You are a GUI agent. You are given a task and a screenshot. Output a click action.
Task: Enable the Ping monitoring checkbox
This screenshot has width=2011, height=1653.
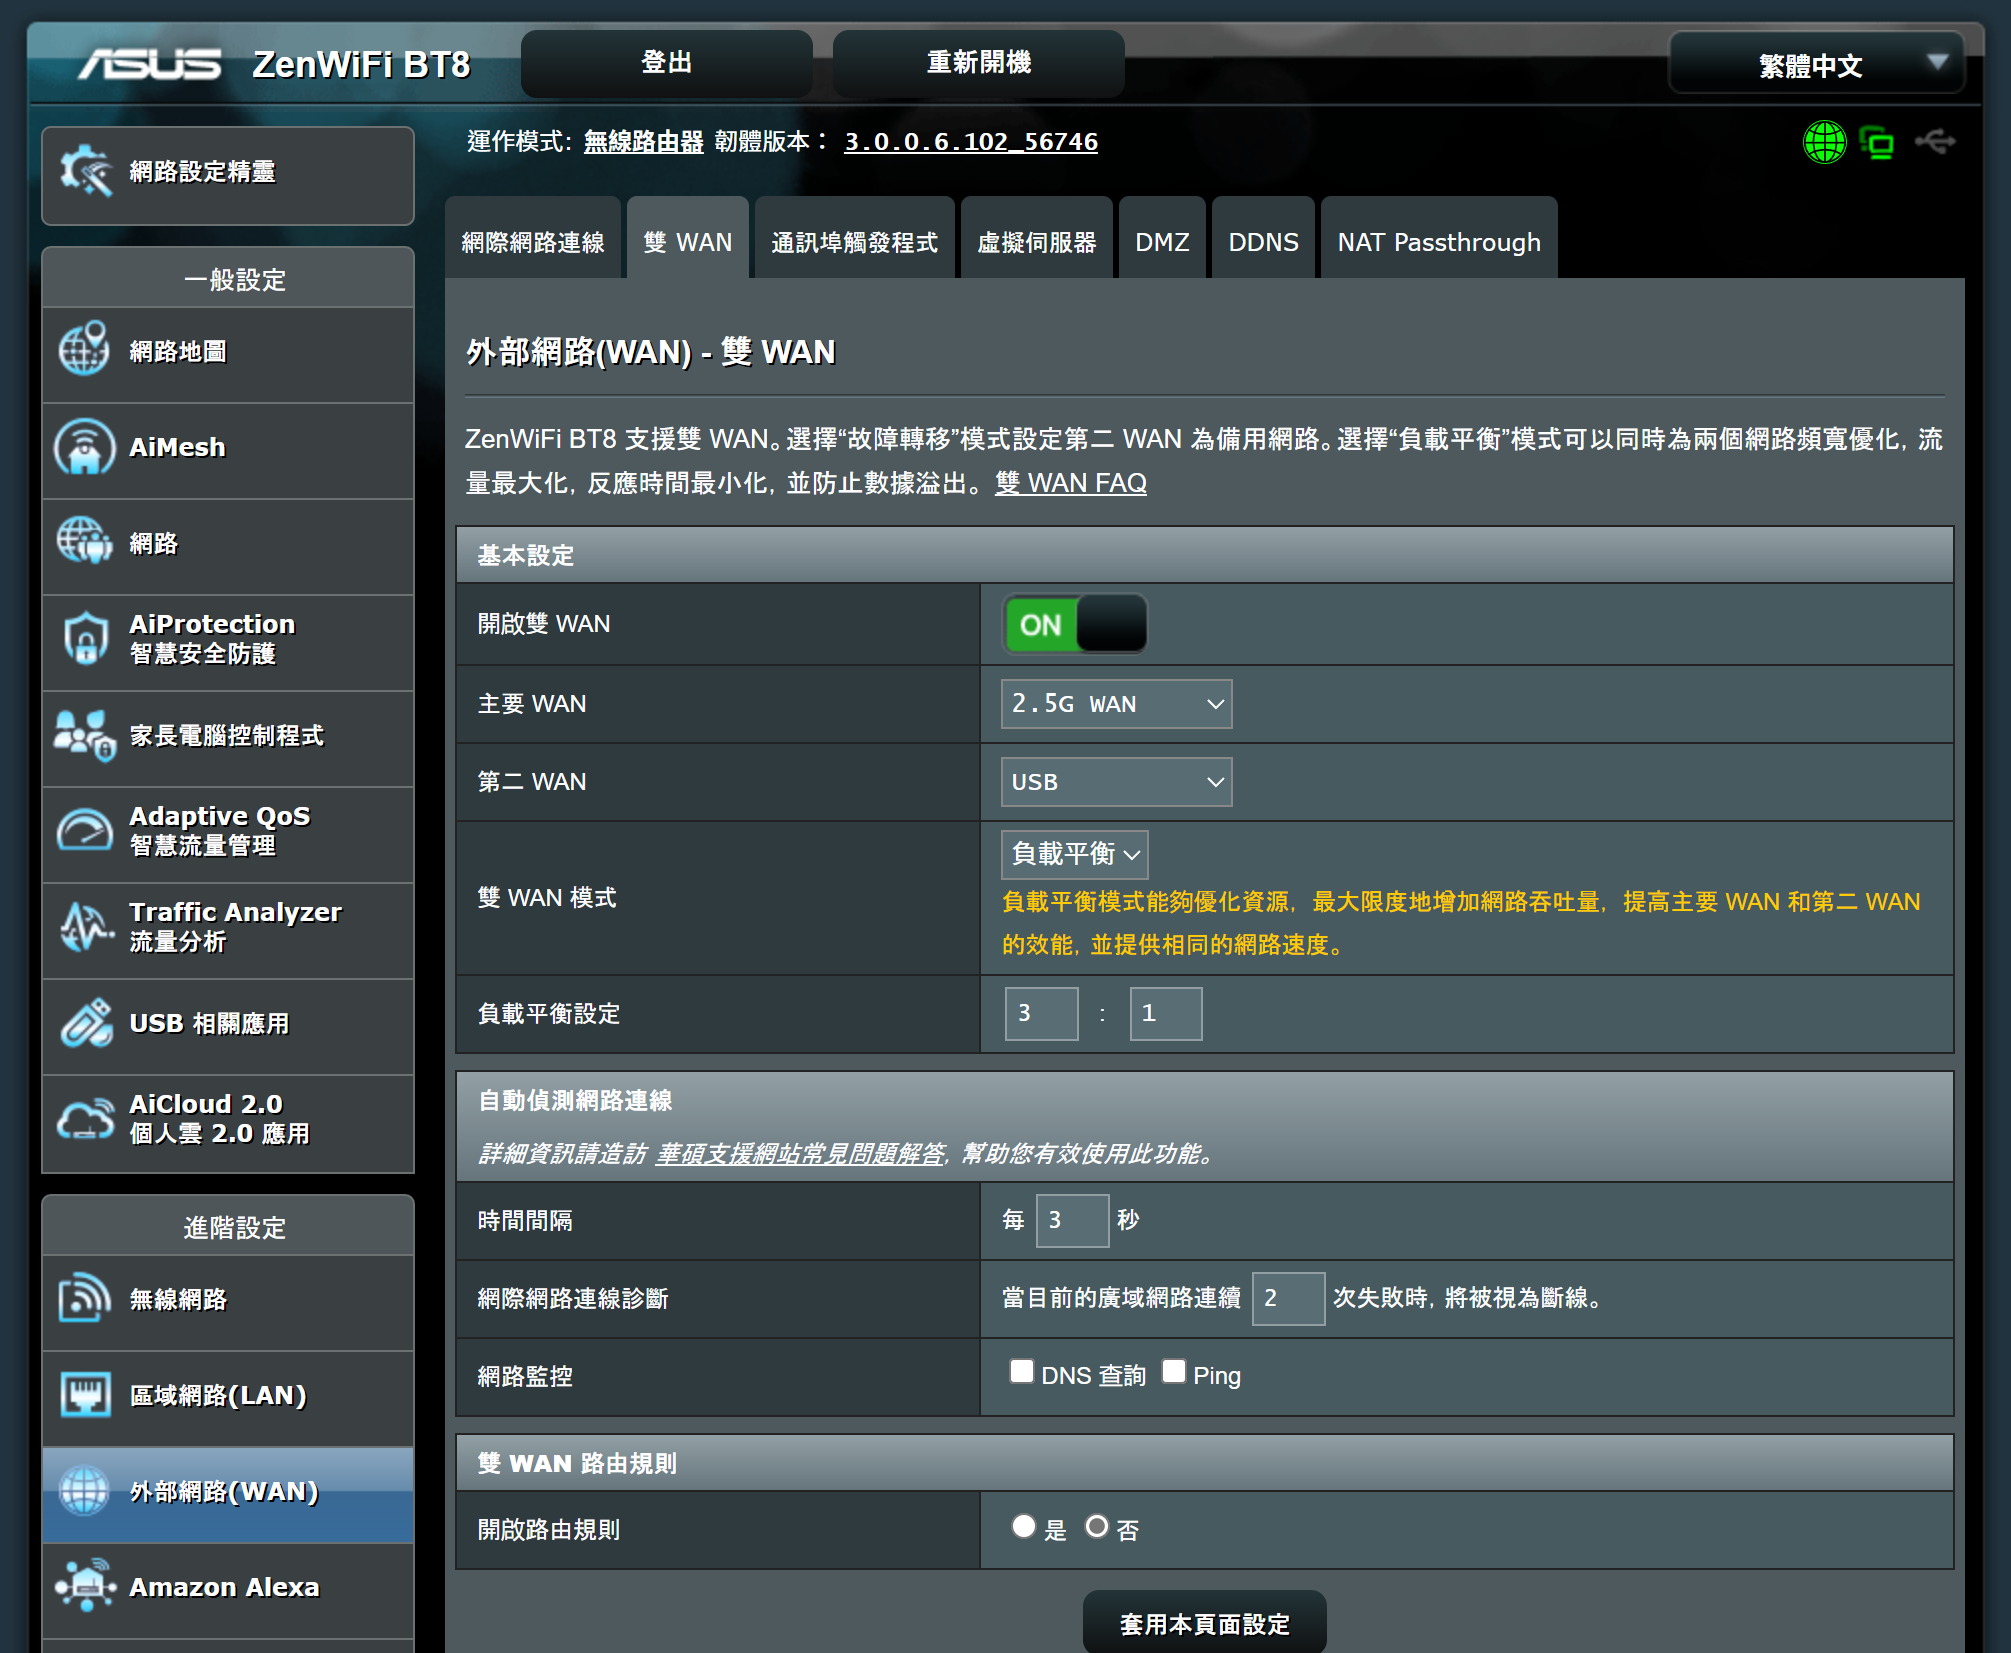pos(1173,1371)
